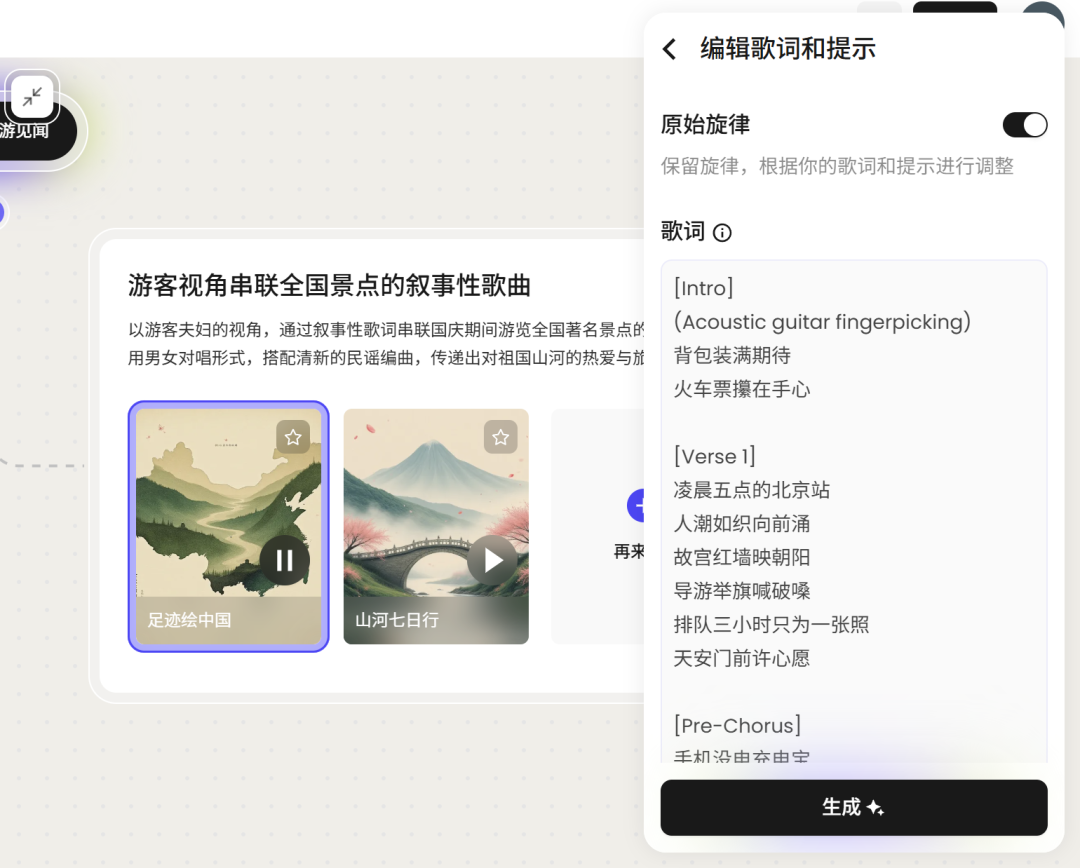Go back from the lyrics and prompt editing panel
Image resolution: width=1080 pixels, height=868 pixels.
(x=669, y=49)
